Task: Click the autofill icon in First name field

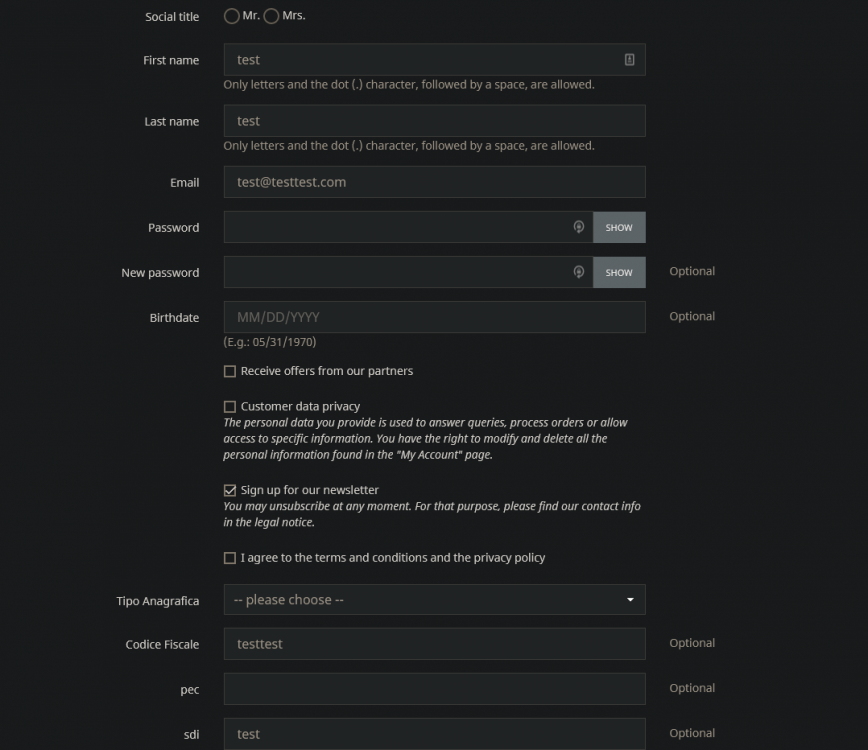Action: 629,60
